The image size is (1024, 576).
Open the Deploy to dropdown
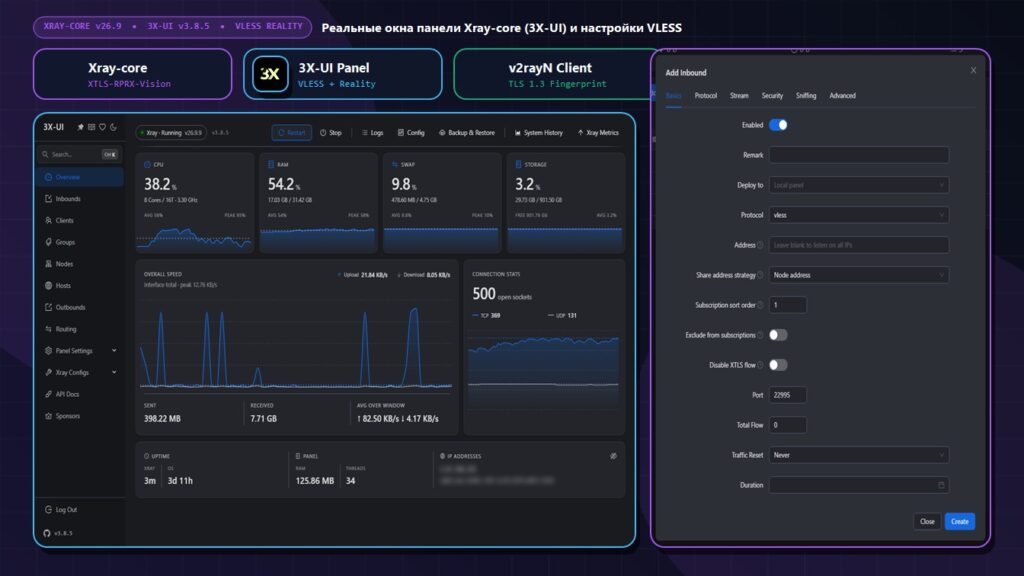tap(859, 185)
